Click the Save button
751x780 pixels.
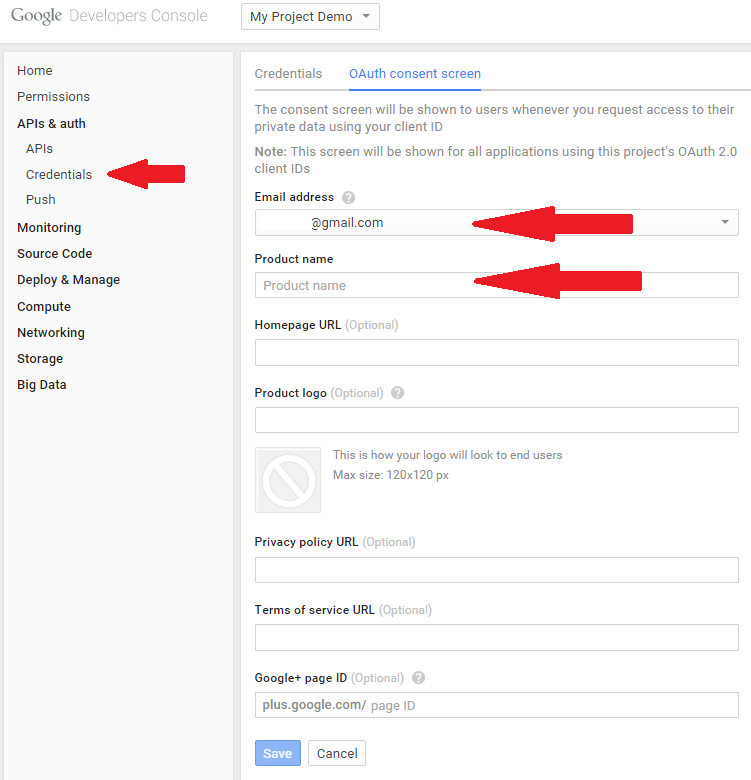pos(278,753)
